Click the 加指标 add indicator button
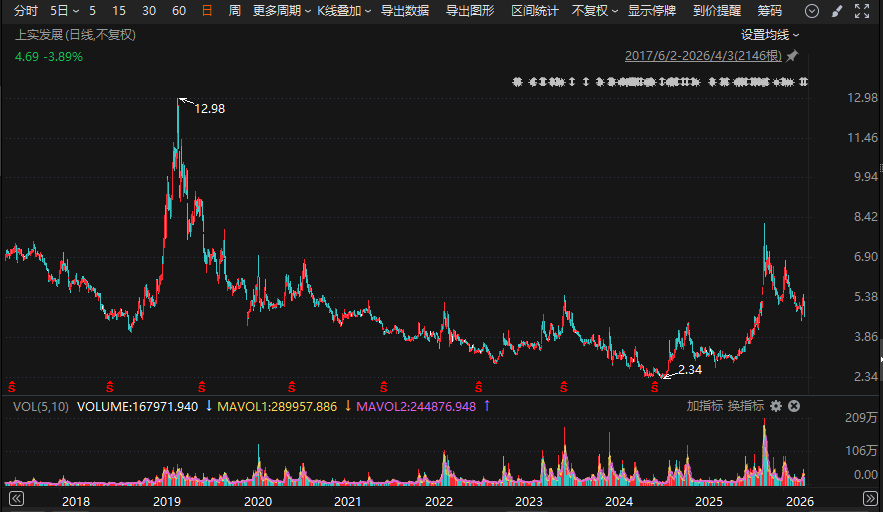The height and width of the screenshot is (512, 883). [704, 406]
